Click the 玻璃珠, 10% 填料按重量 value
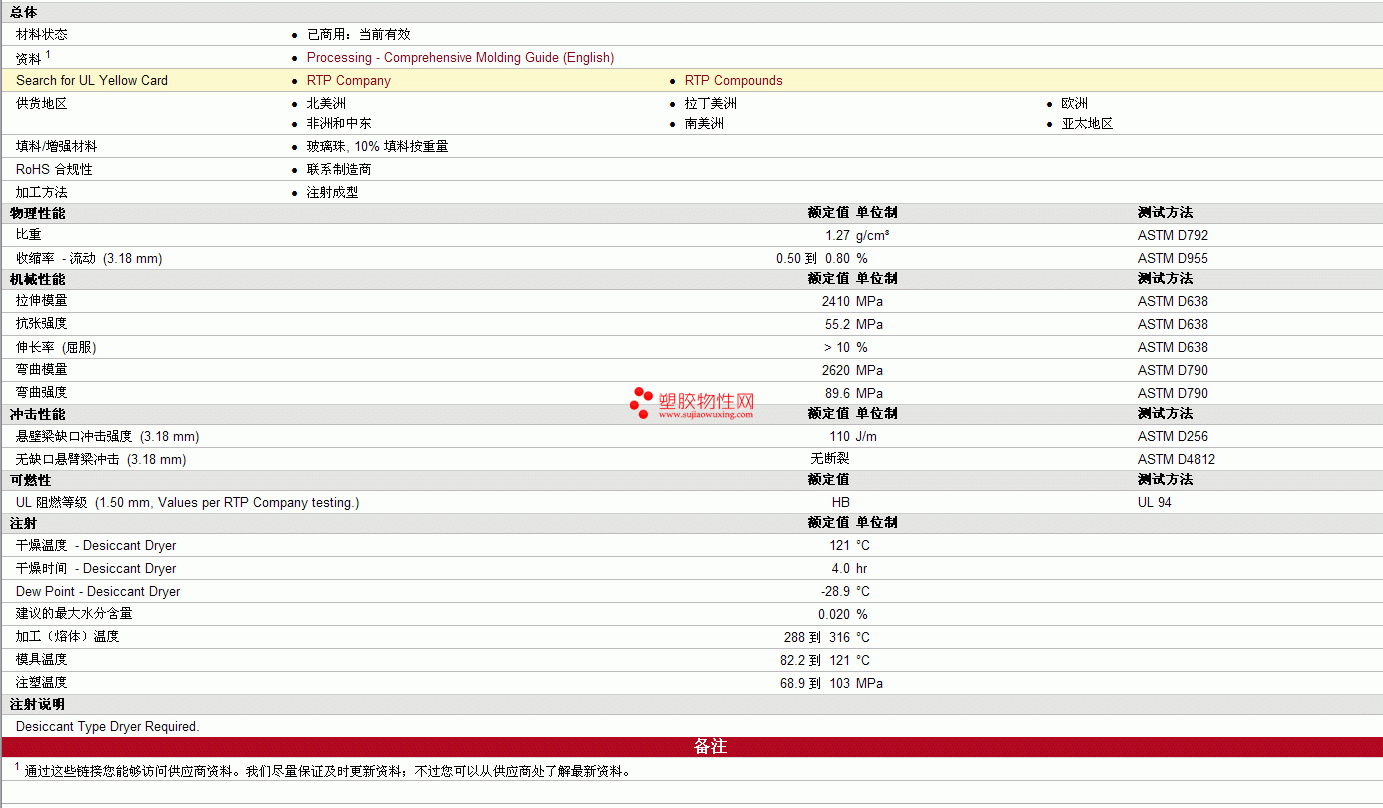 tap(377, 147)
